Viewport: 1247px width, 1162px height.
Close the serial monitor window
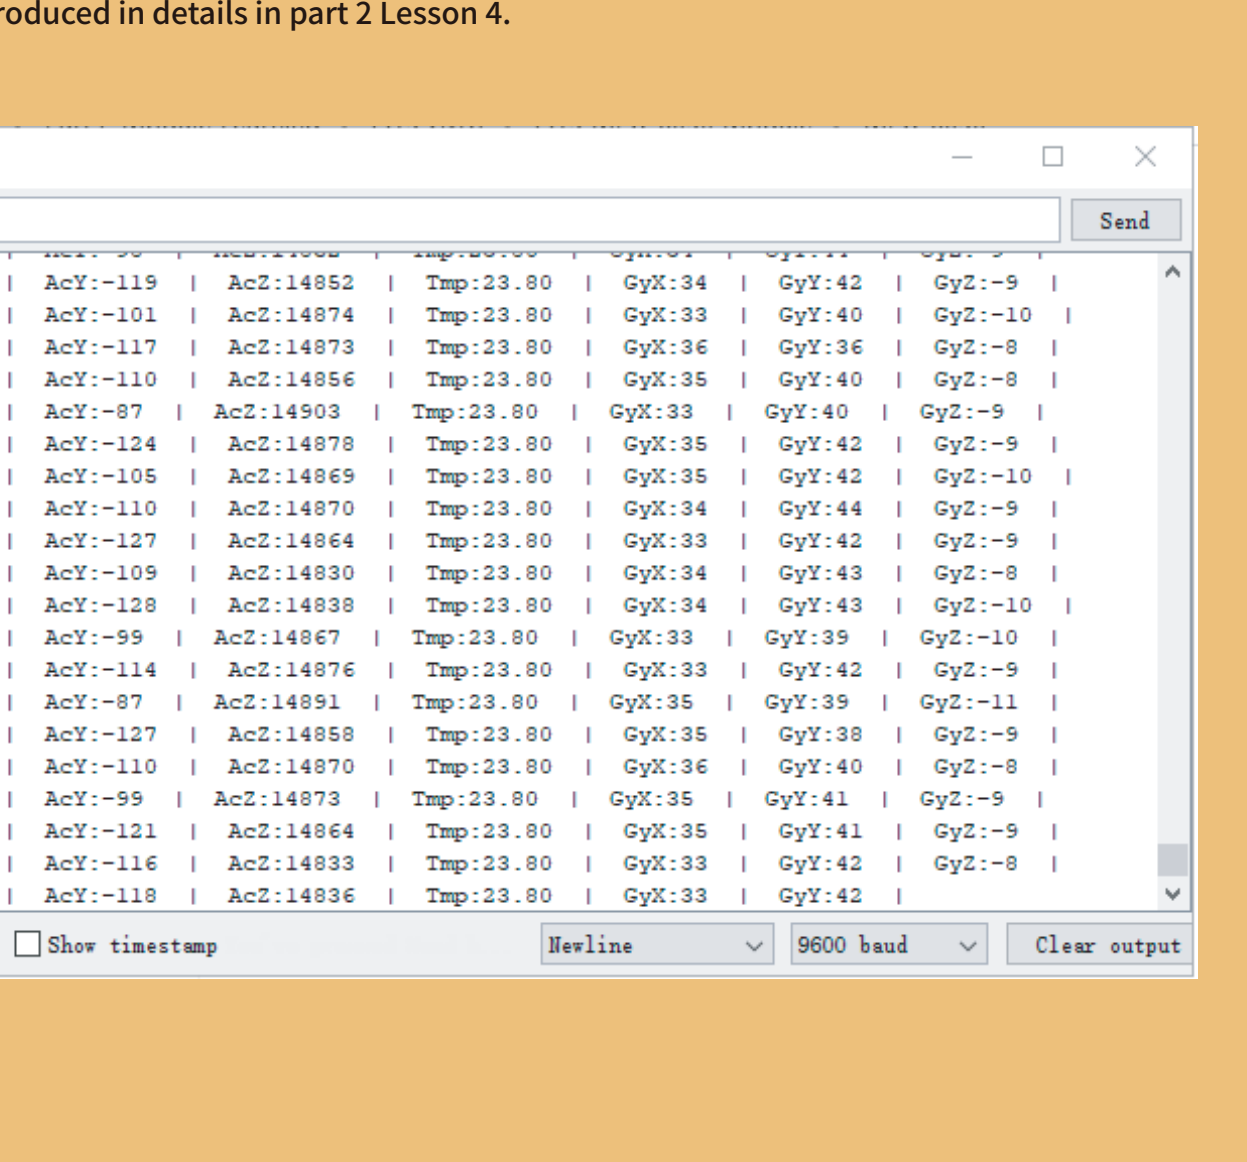[x=1145, y=157]
